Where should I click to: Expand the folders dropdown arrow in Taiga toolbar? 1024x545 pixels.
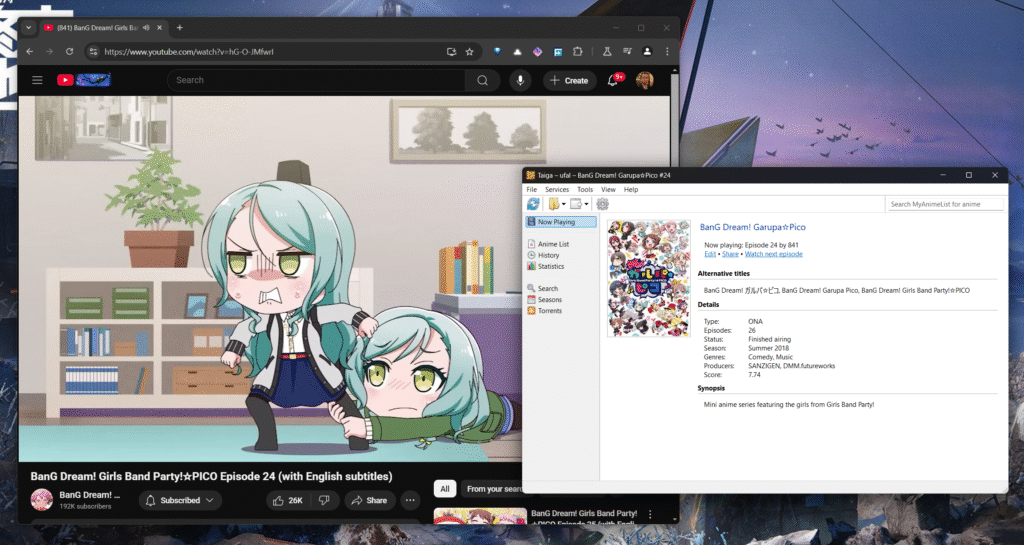pyautogui.click(x=564, y=204)
